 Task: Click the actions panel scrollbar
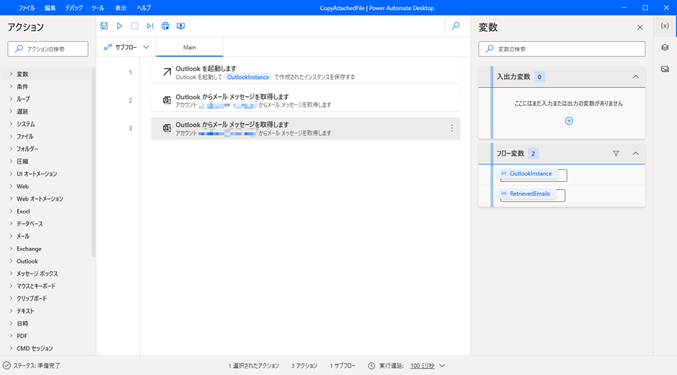click(93, 162)
